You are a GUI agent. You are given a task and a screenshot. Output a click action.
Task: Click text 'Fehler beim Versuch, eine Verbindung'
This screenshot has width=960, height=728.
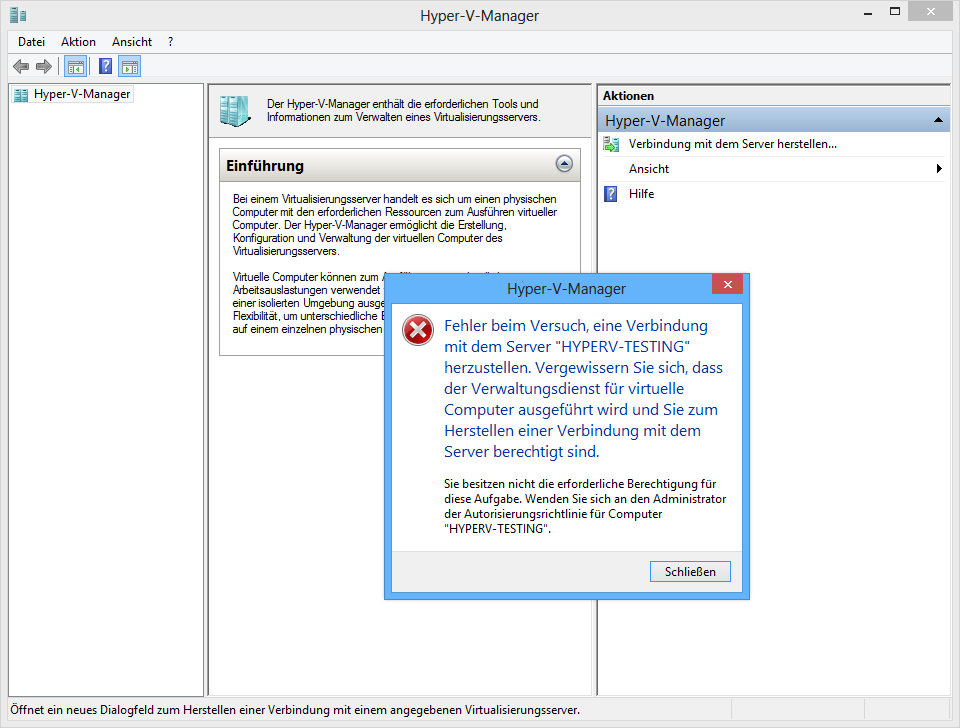tap(576, 326)
